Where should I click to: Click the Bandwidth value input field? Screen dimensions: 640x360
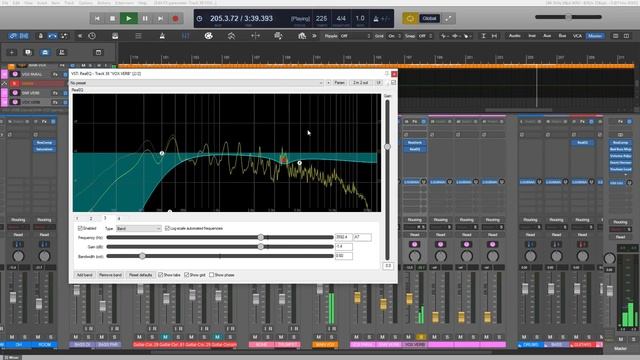[344, 256]
